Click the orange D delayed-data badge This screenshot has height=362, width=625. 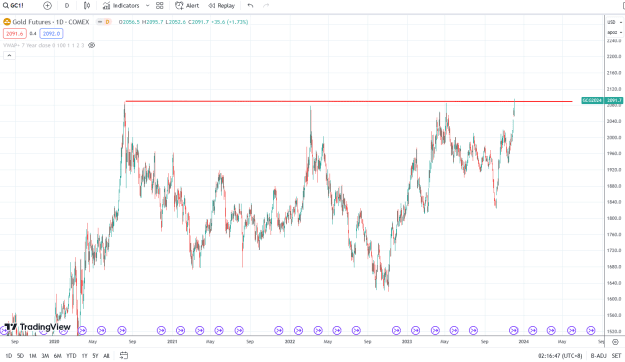107,22
